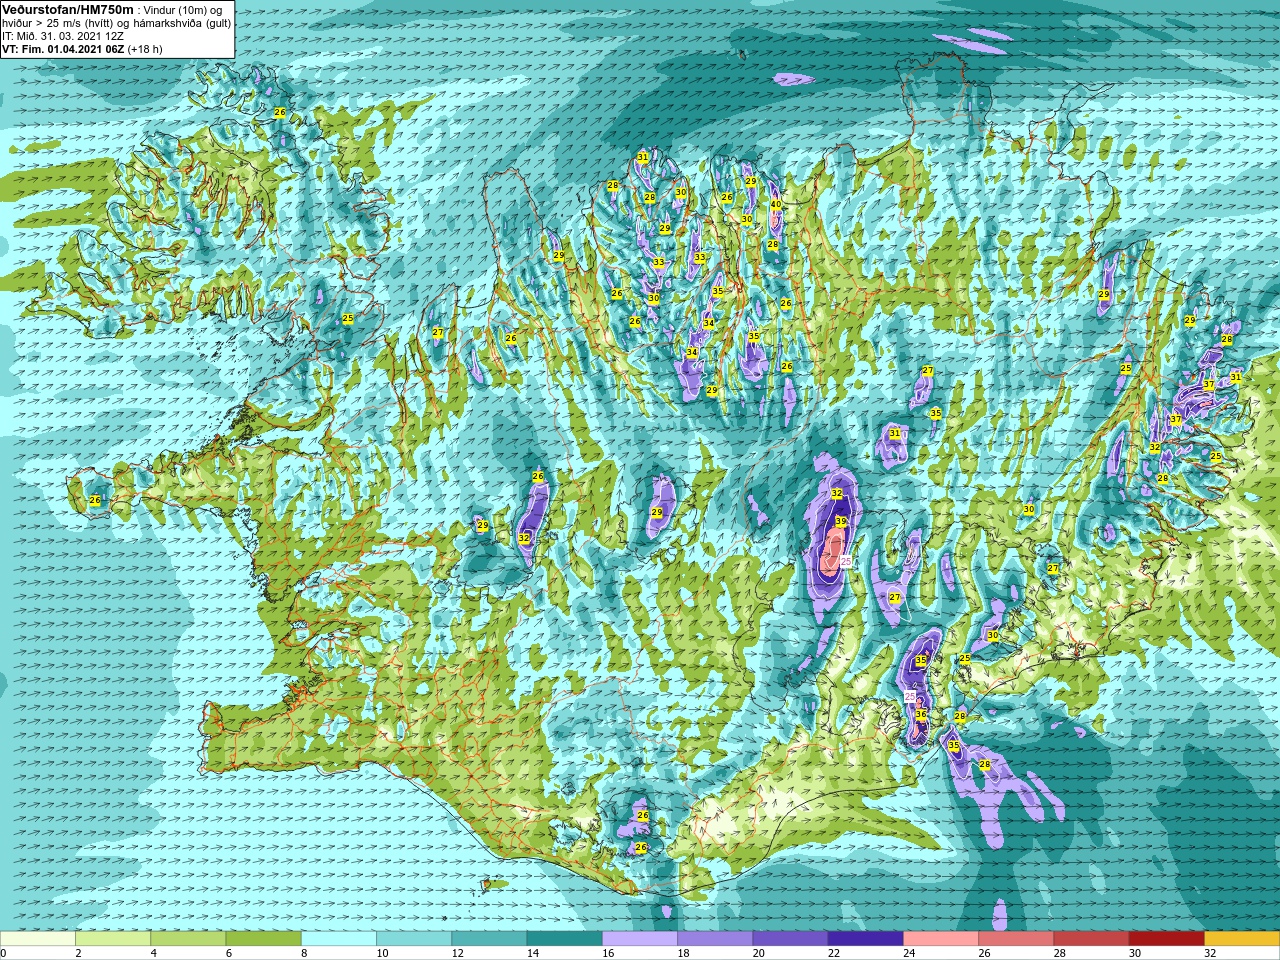This screenshot has width=1280, height=960.
Task: Select the yellow '39' gust label
Action: [841, 522]
